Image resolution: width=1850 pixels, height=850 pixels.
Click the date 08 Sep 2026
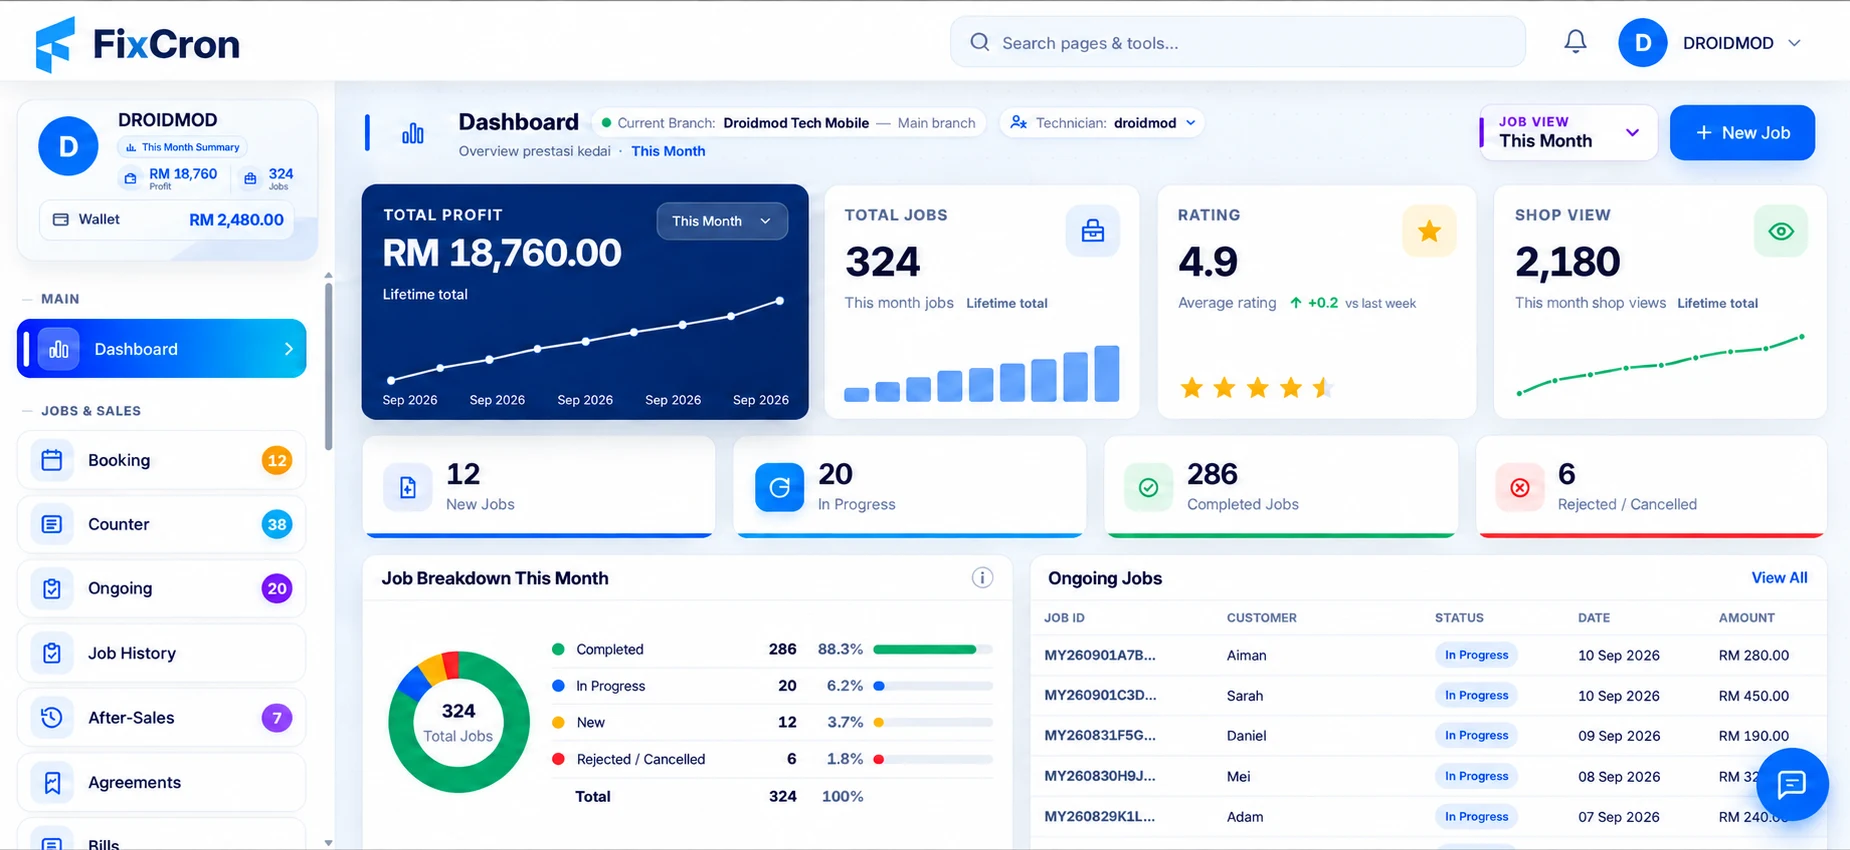(1619, 776)
